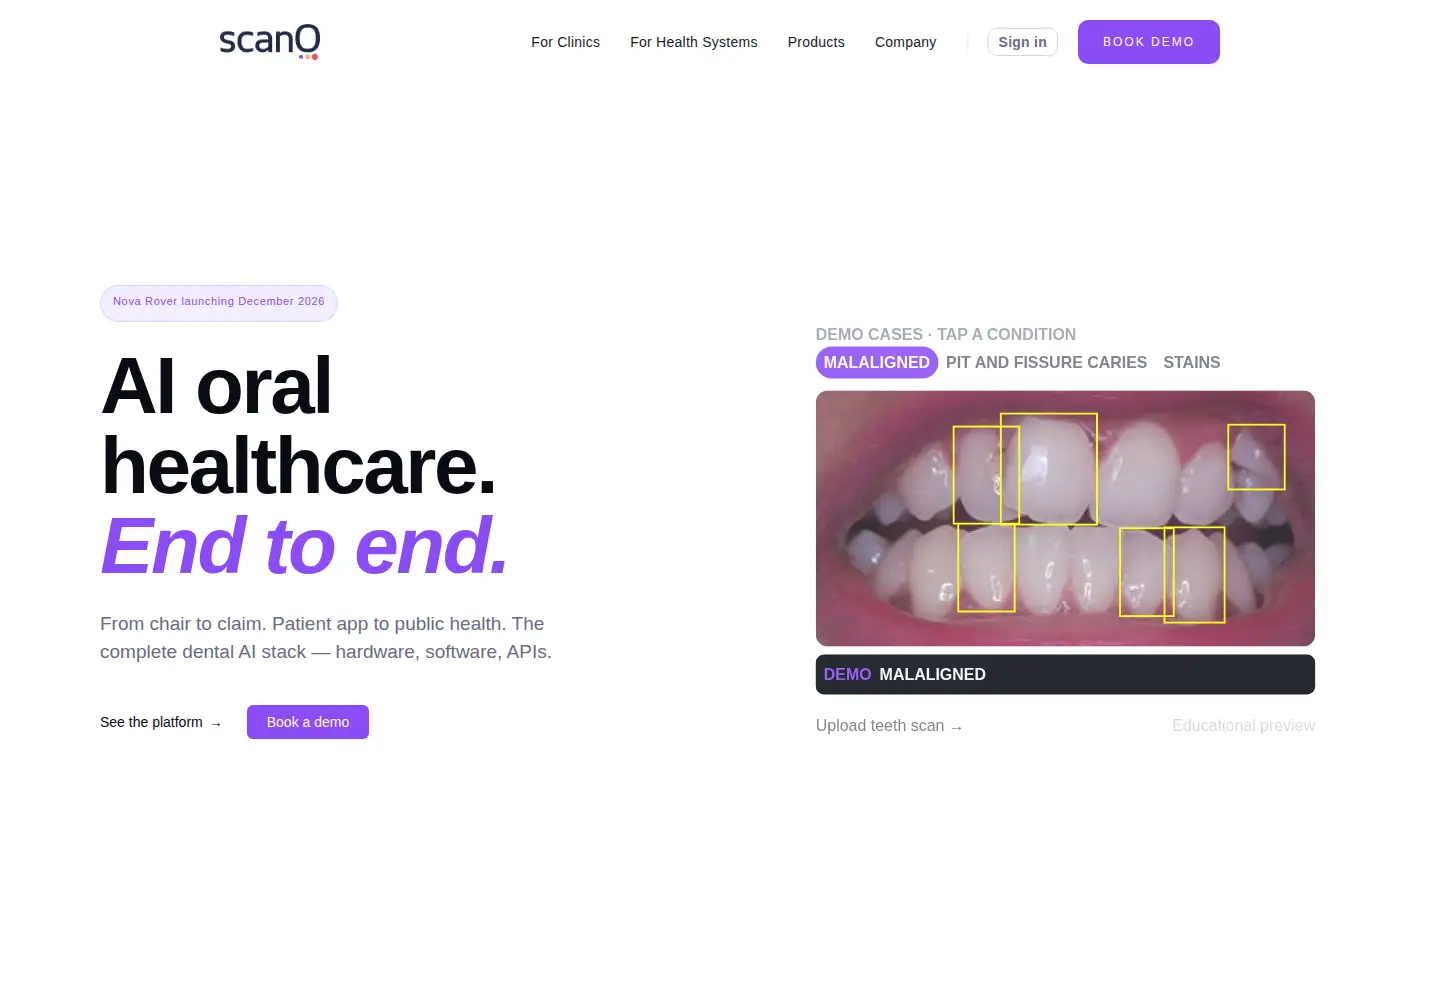Click the End to end. heading
This screenshot has height=1000, width=1440.
pos(304,546)
